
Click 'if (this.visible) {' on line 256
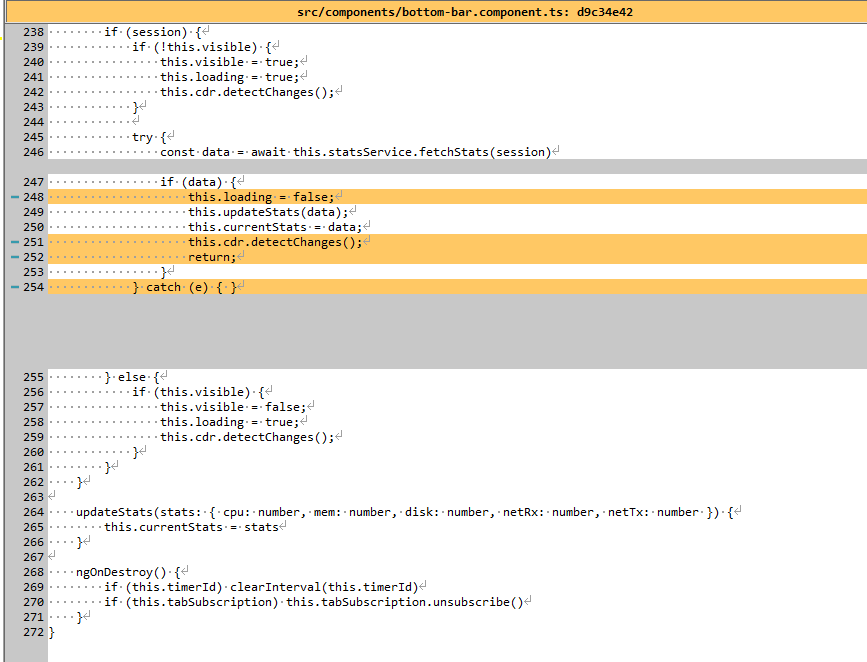coord(199,392)
